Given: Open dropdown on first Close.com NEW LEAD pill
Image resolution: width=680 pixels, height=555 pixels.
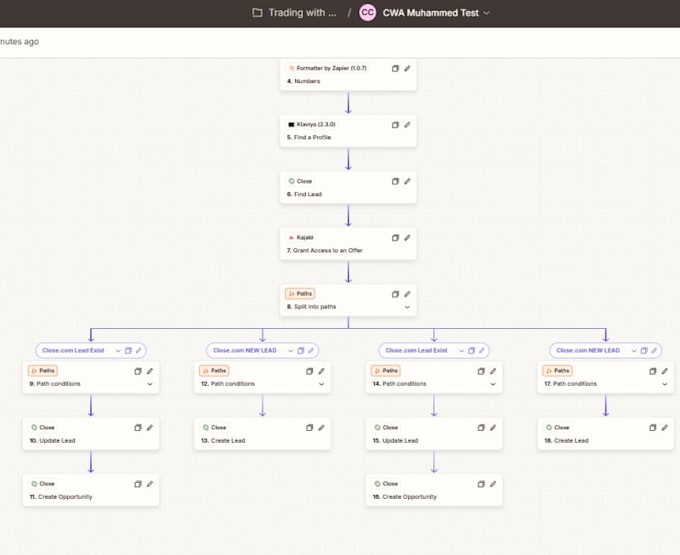Looking at the screenshot, I should pyautogui.click(x=291, y=351).
